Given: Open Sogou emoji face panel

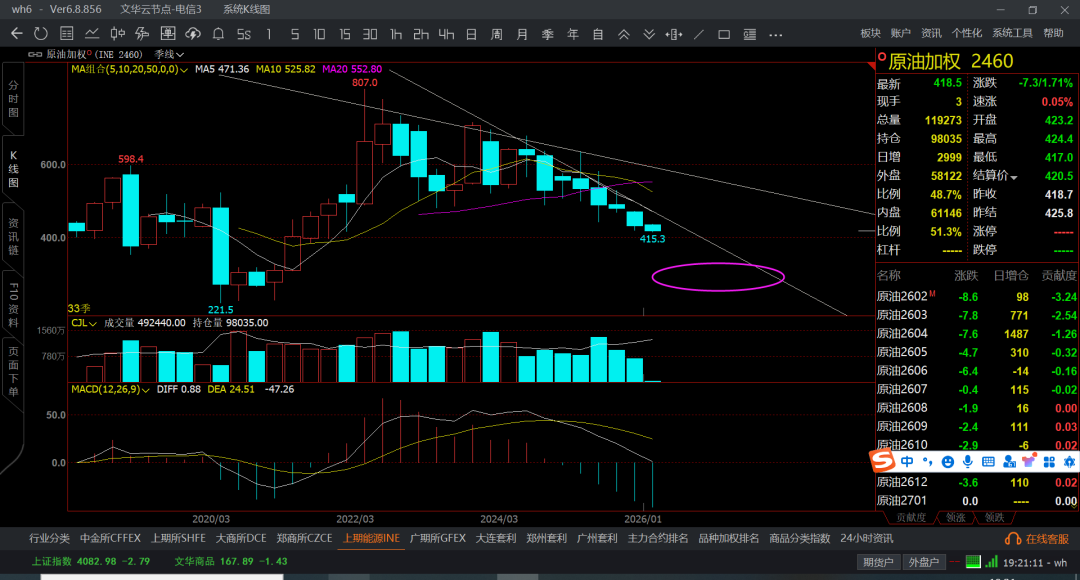Looking at the screenshot, I should tap(948, 462).
